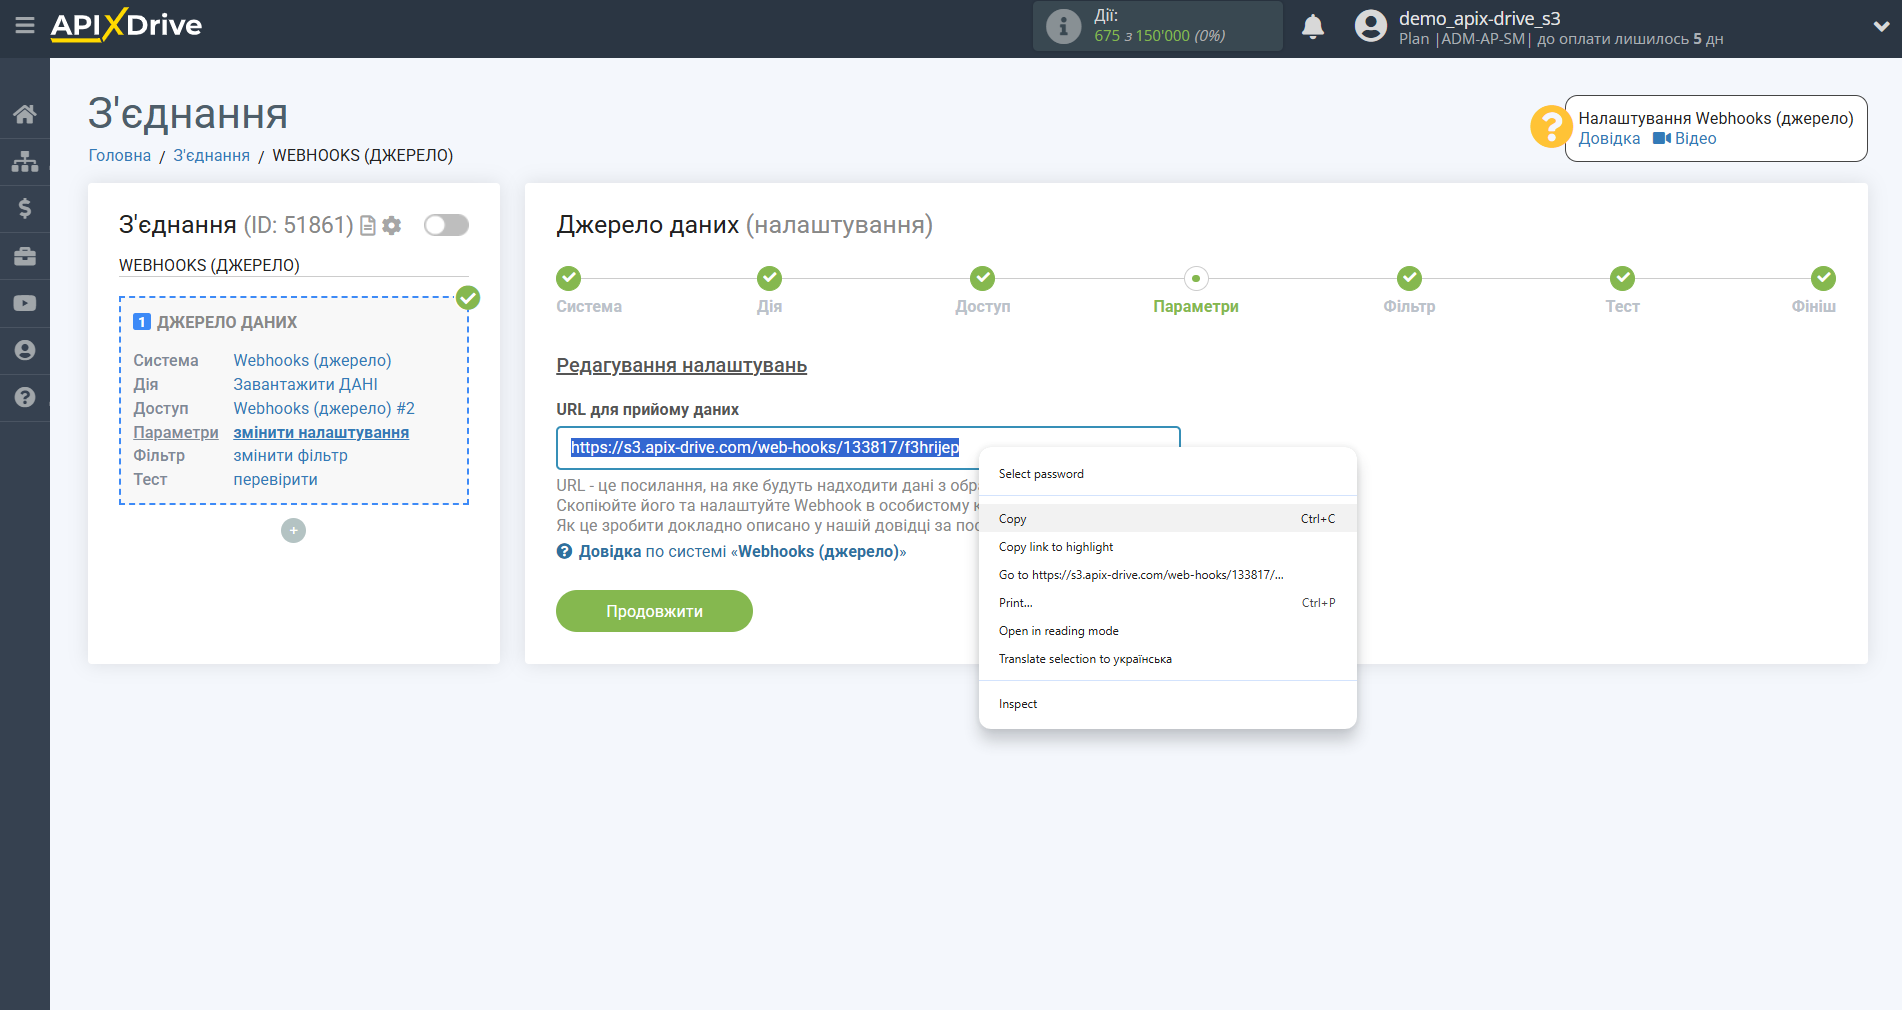
Task: Click the ApiX-Drive logo
Action: point(126,25)
